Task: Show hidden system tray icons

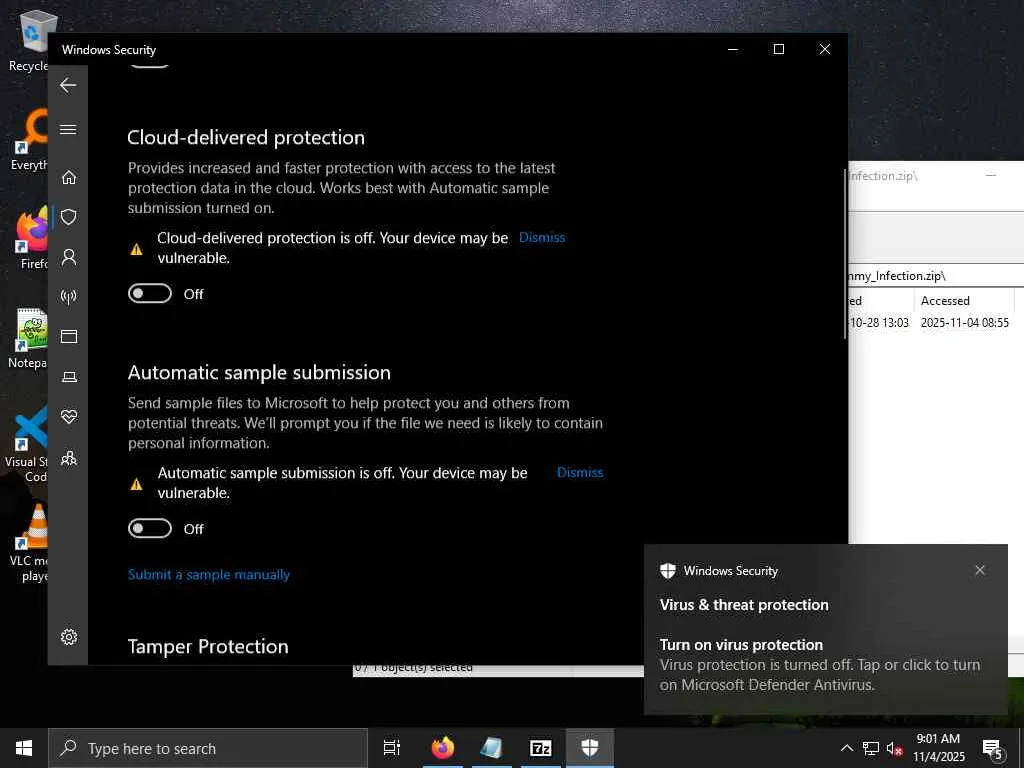Action: [x=846, y=748]
